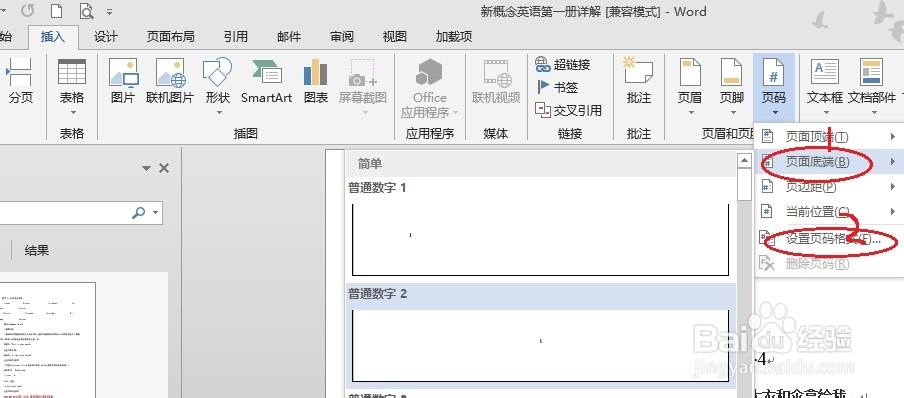Switch to the 设计 ribbon tab
904x398 pixels.
pyautogui.click(x=106, y=37)
